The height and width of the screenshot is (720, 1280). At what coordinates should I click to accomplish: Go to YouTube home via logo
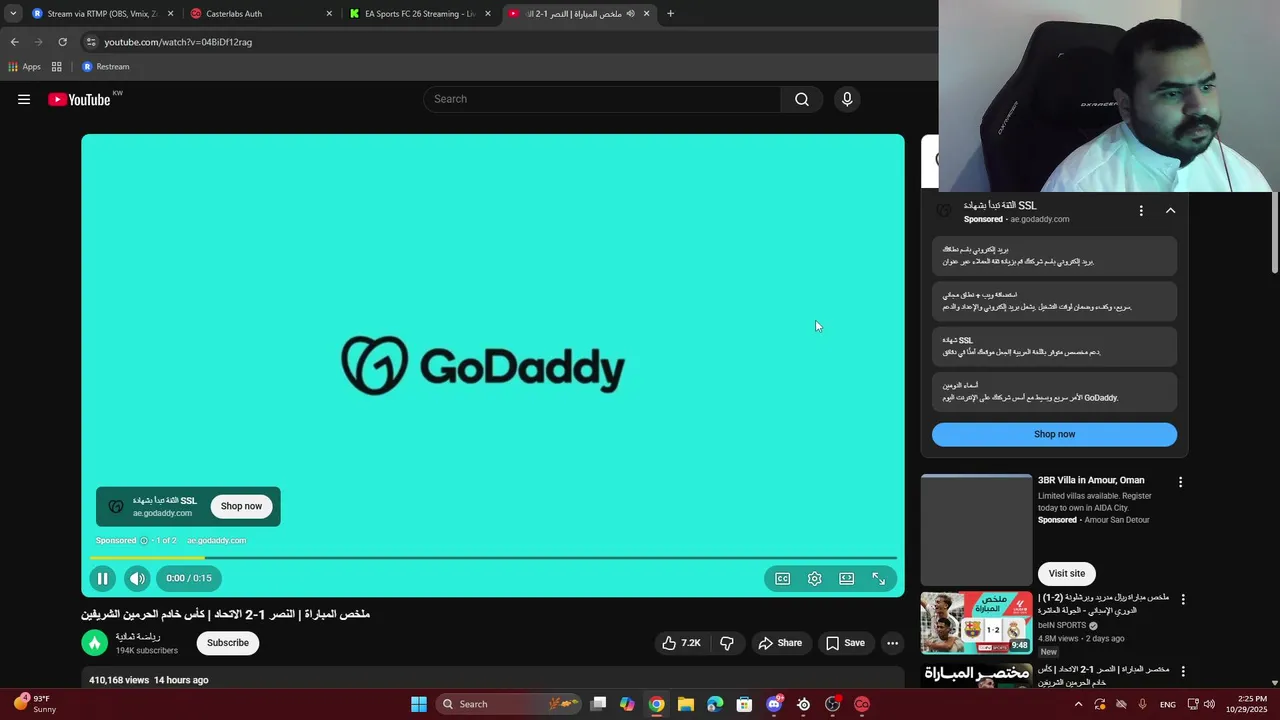click(79, 99)
